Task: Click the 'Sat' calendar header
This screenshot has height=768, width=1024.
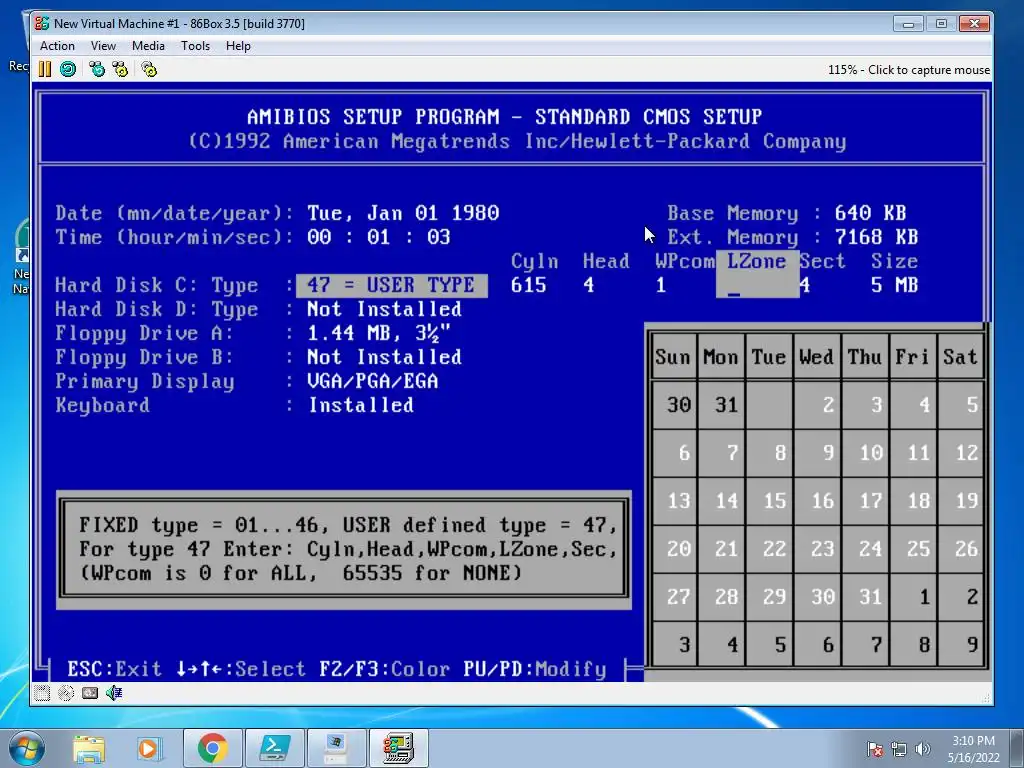Action: click(x=960, y=357)
